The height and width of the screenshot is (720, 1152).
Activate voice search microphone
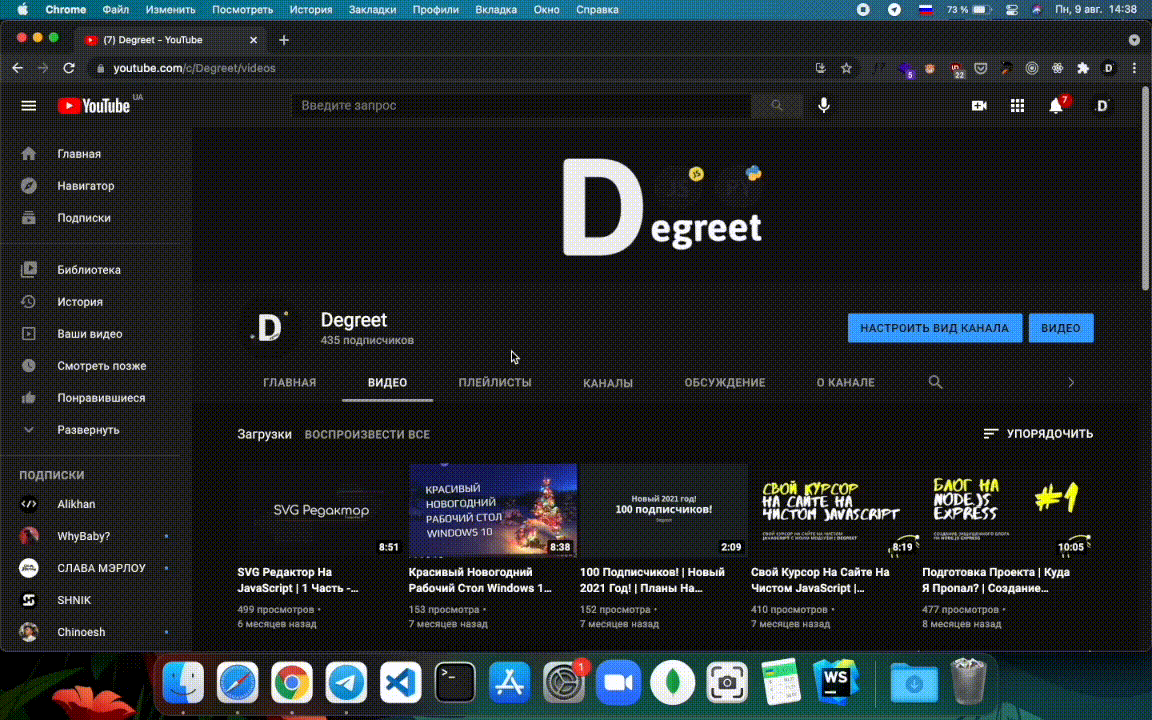pos(824,106)
